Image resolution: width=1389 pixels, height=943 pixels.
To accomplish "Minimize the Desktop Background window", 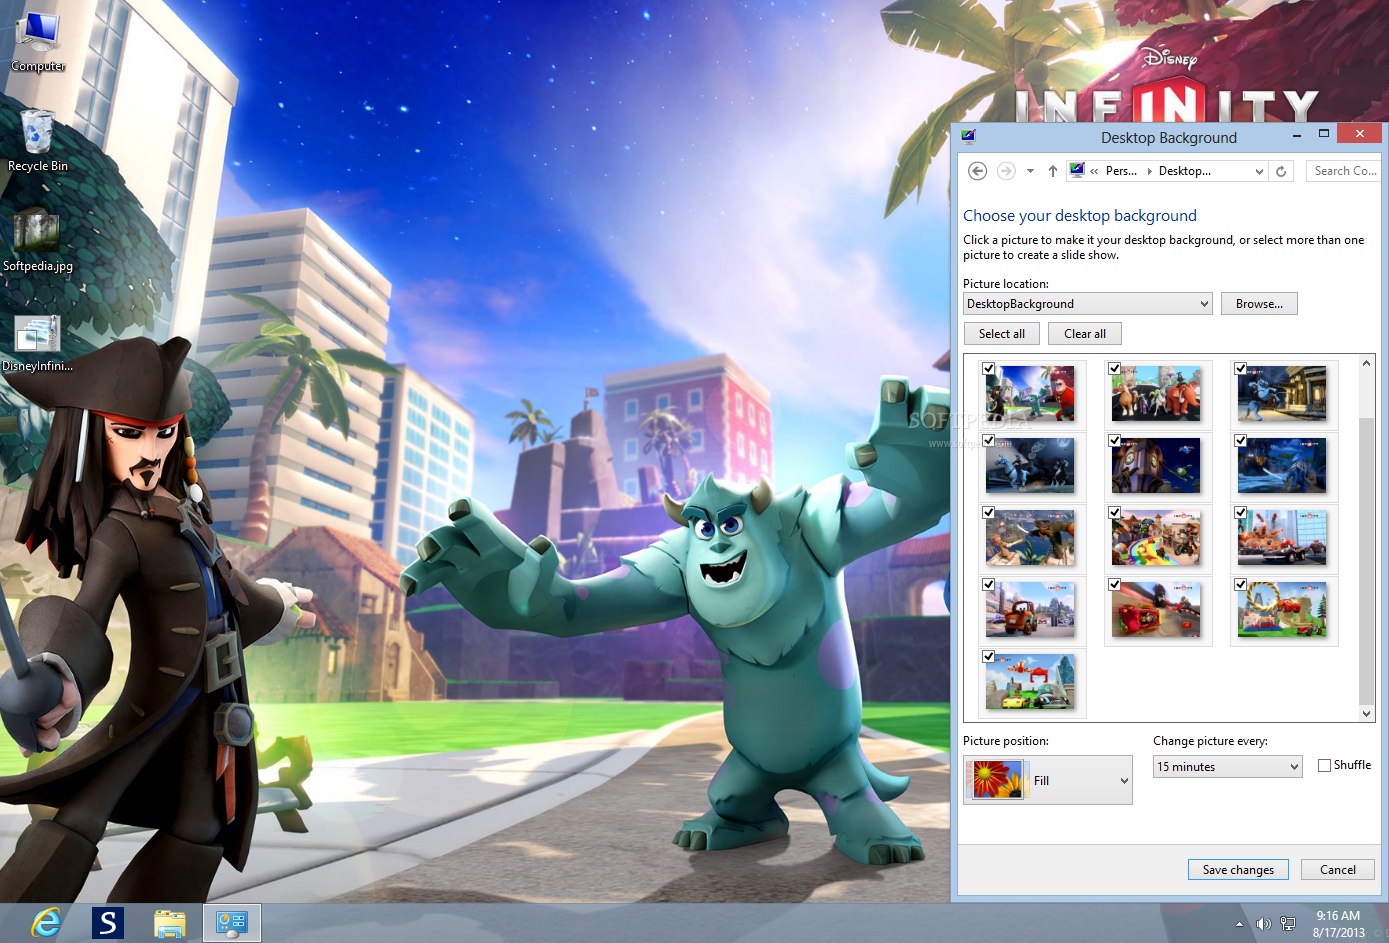I will pos(1296,134).
